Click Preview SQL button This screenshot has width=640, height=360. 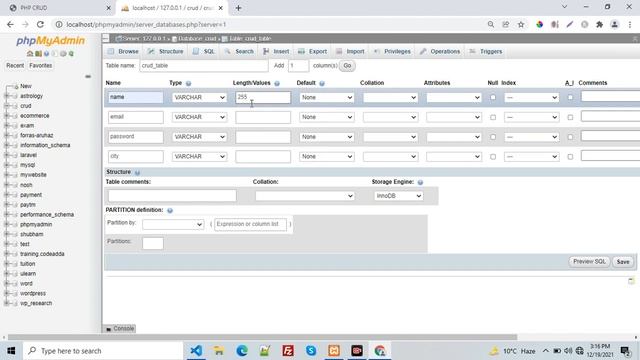pos(589,262)
